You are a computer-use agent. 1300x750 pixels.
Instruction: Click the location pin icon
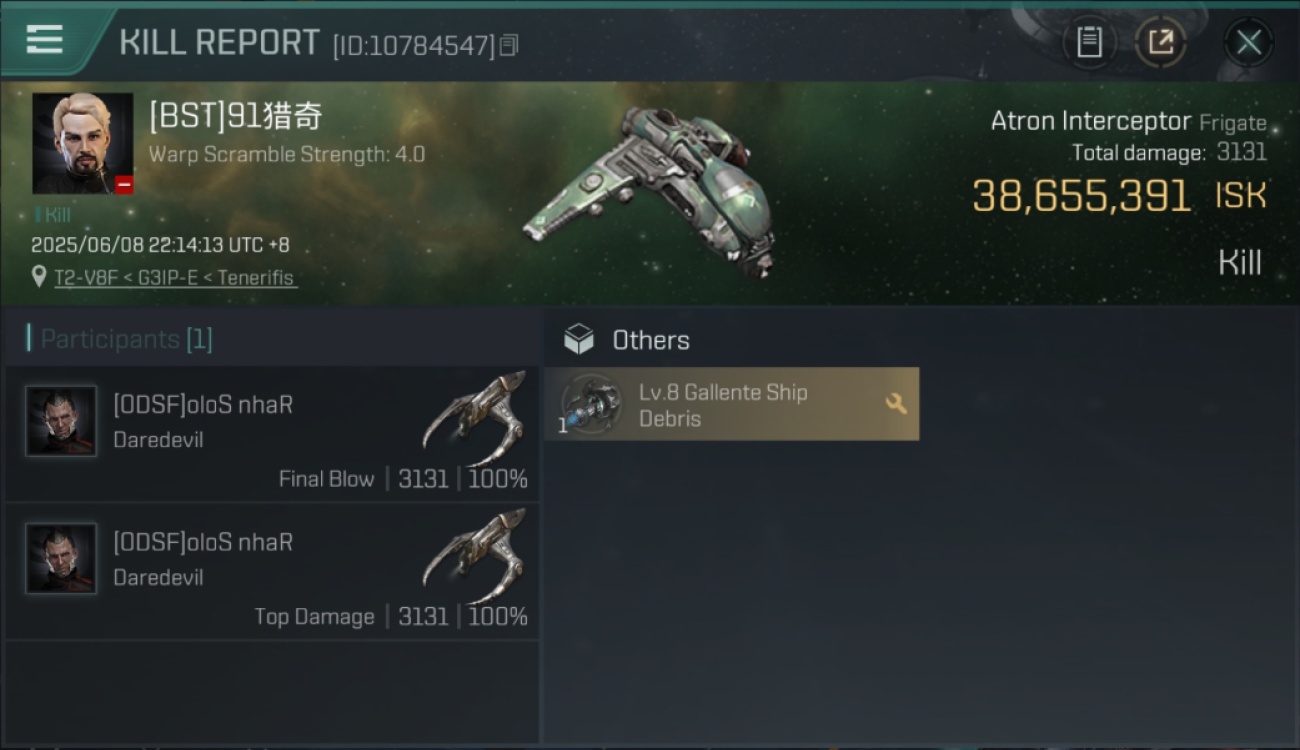[39, 277]
